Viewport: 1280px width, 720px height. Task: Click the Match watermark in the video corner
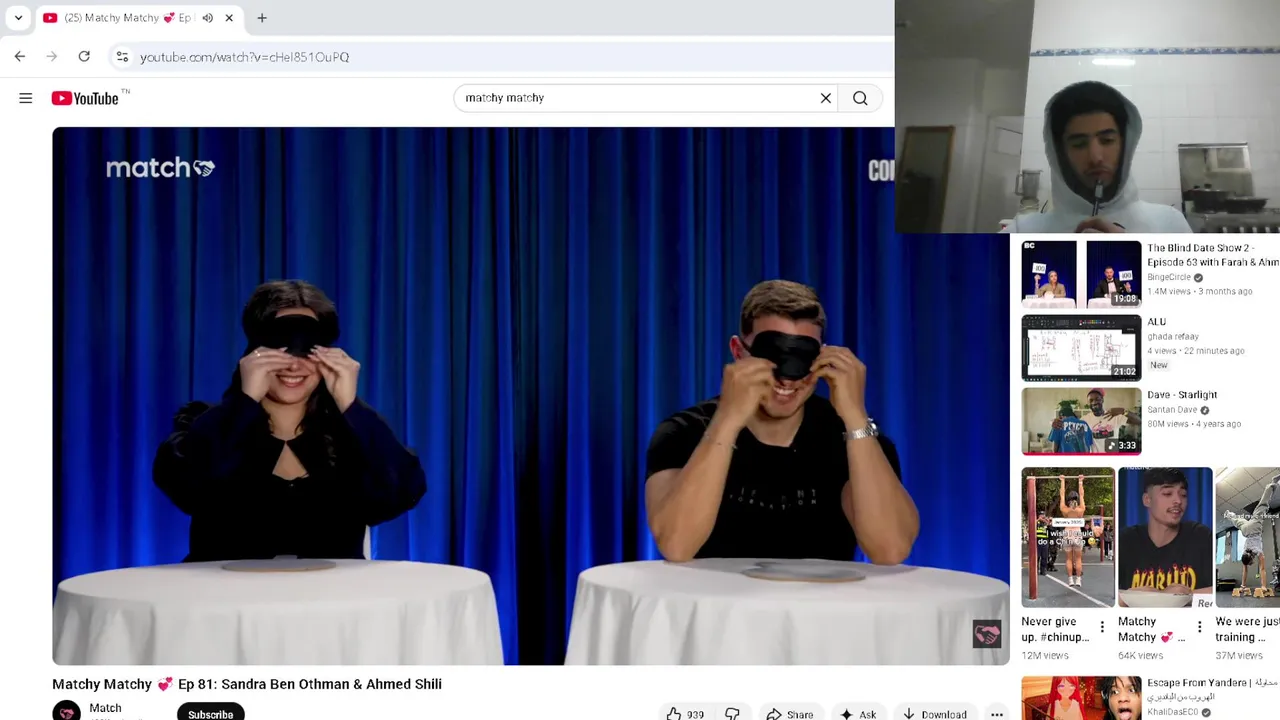tap(987, 634)
